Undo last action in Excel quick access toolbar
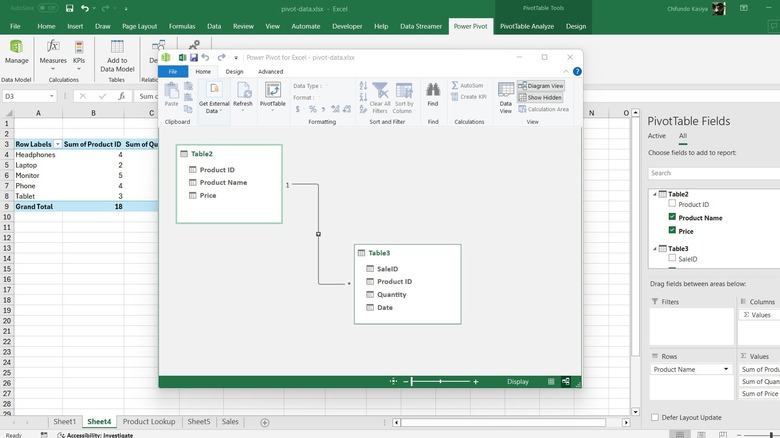Screen dimensions: 780x438 tap(85, 8)
